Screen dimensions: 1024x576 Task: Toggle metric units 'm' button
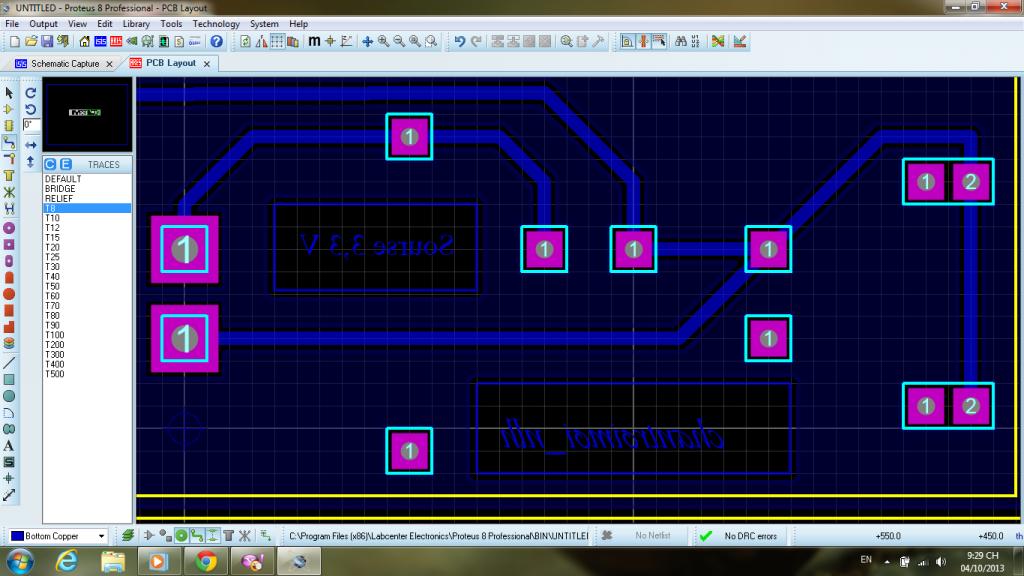pyautogui.click(x=314, y=42)
